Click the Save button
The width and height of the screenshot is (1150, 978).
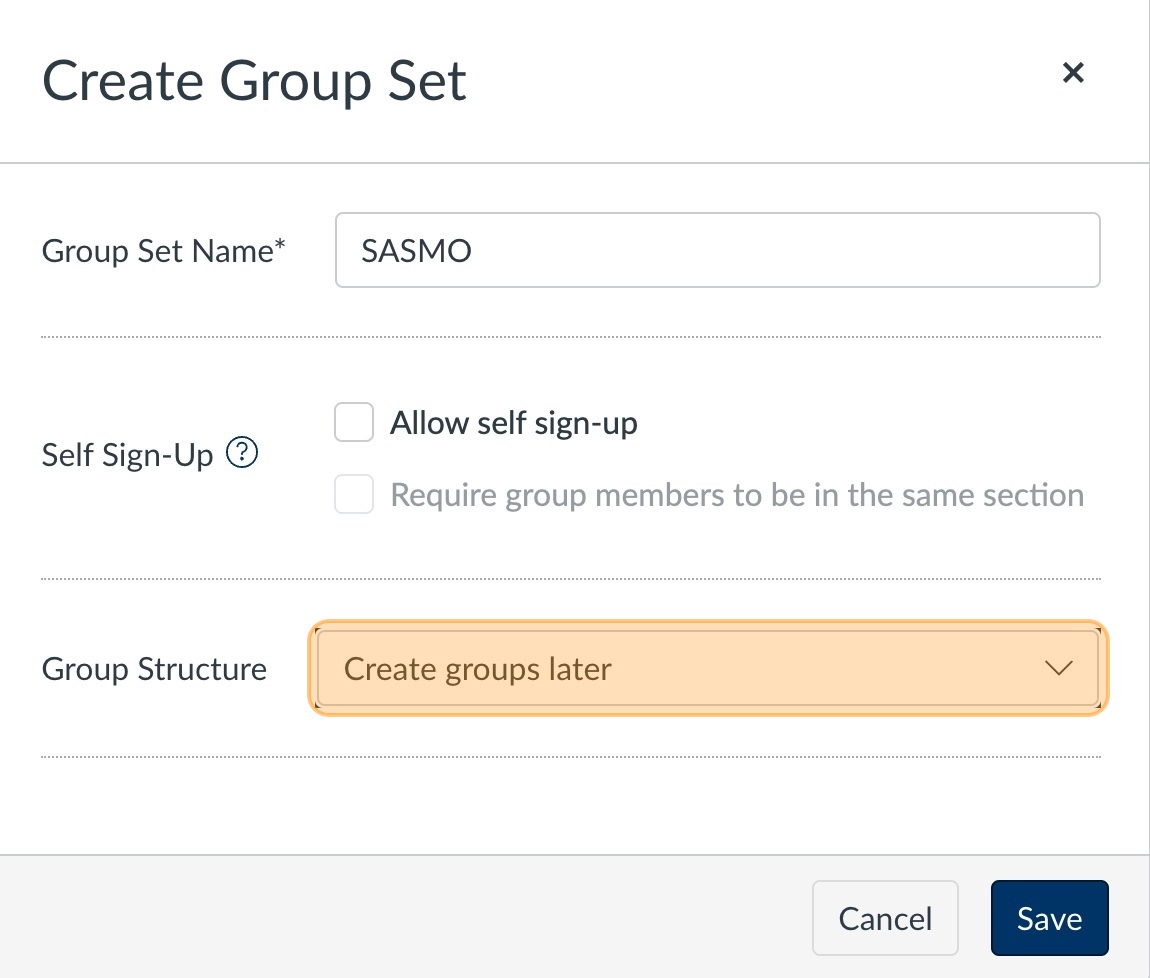[1049, 917]
